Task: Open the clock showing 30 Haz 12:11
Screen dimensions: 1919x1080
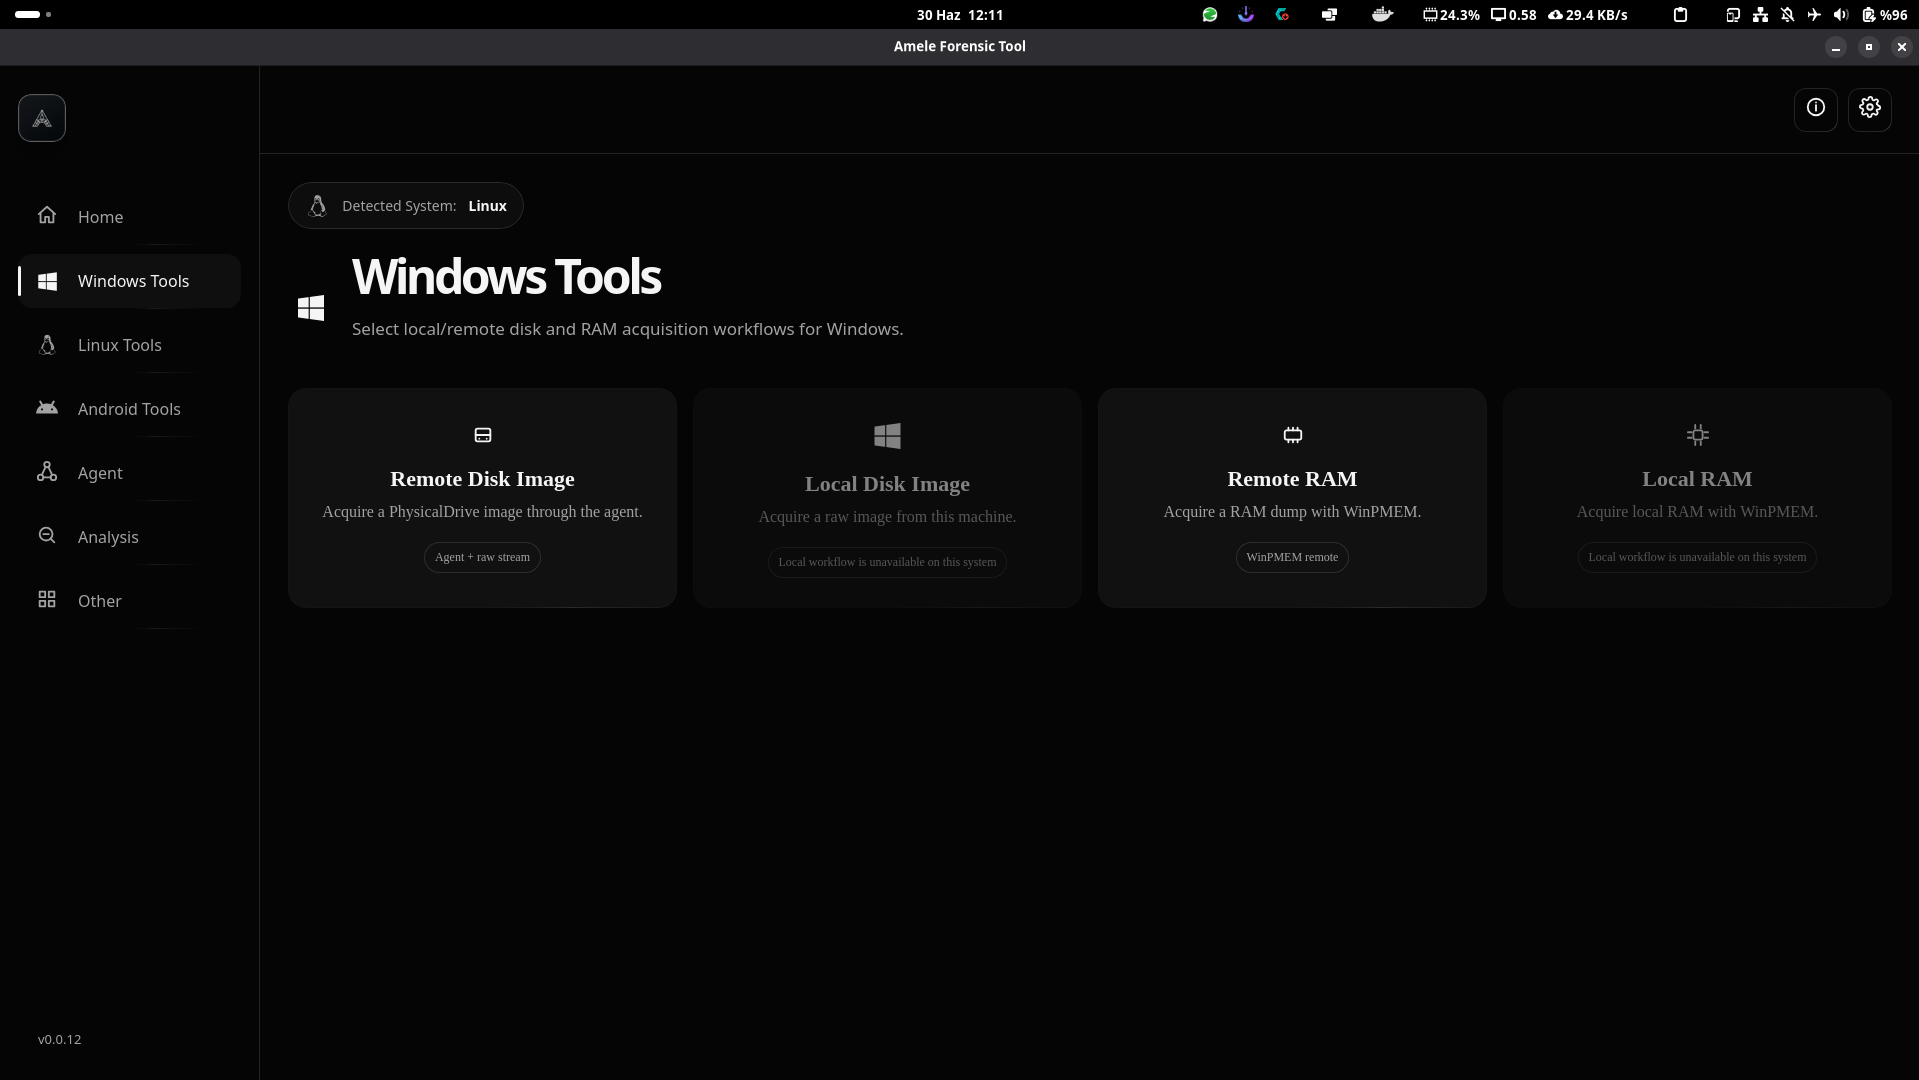Action: pyautogui.click(x=960, y=15)
